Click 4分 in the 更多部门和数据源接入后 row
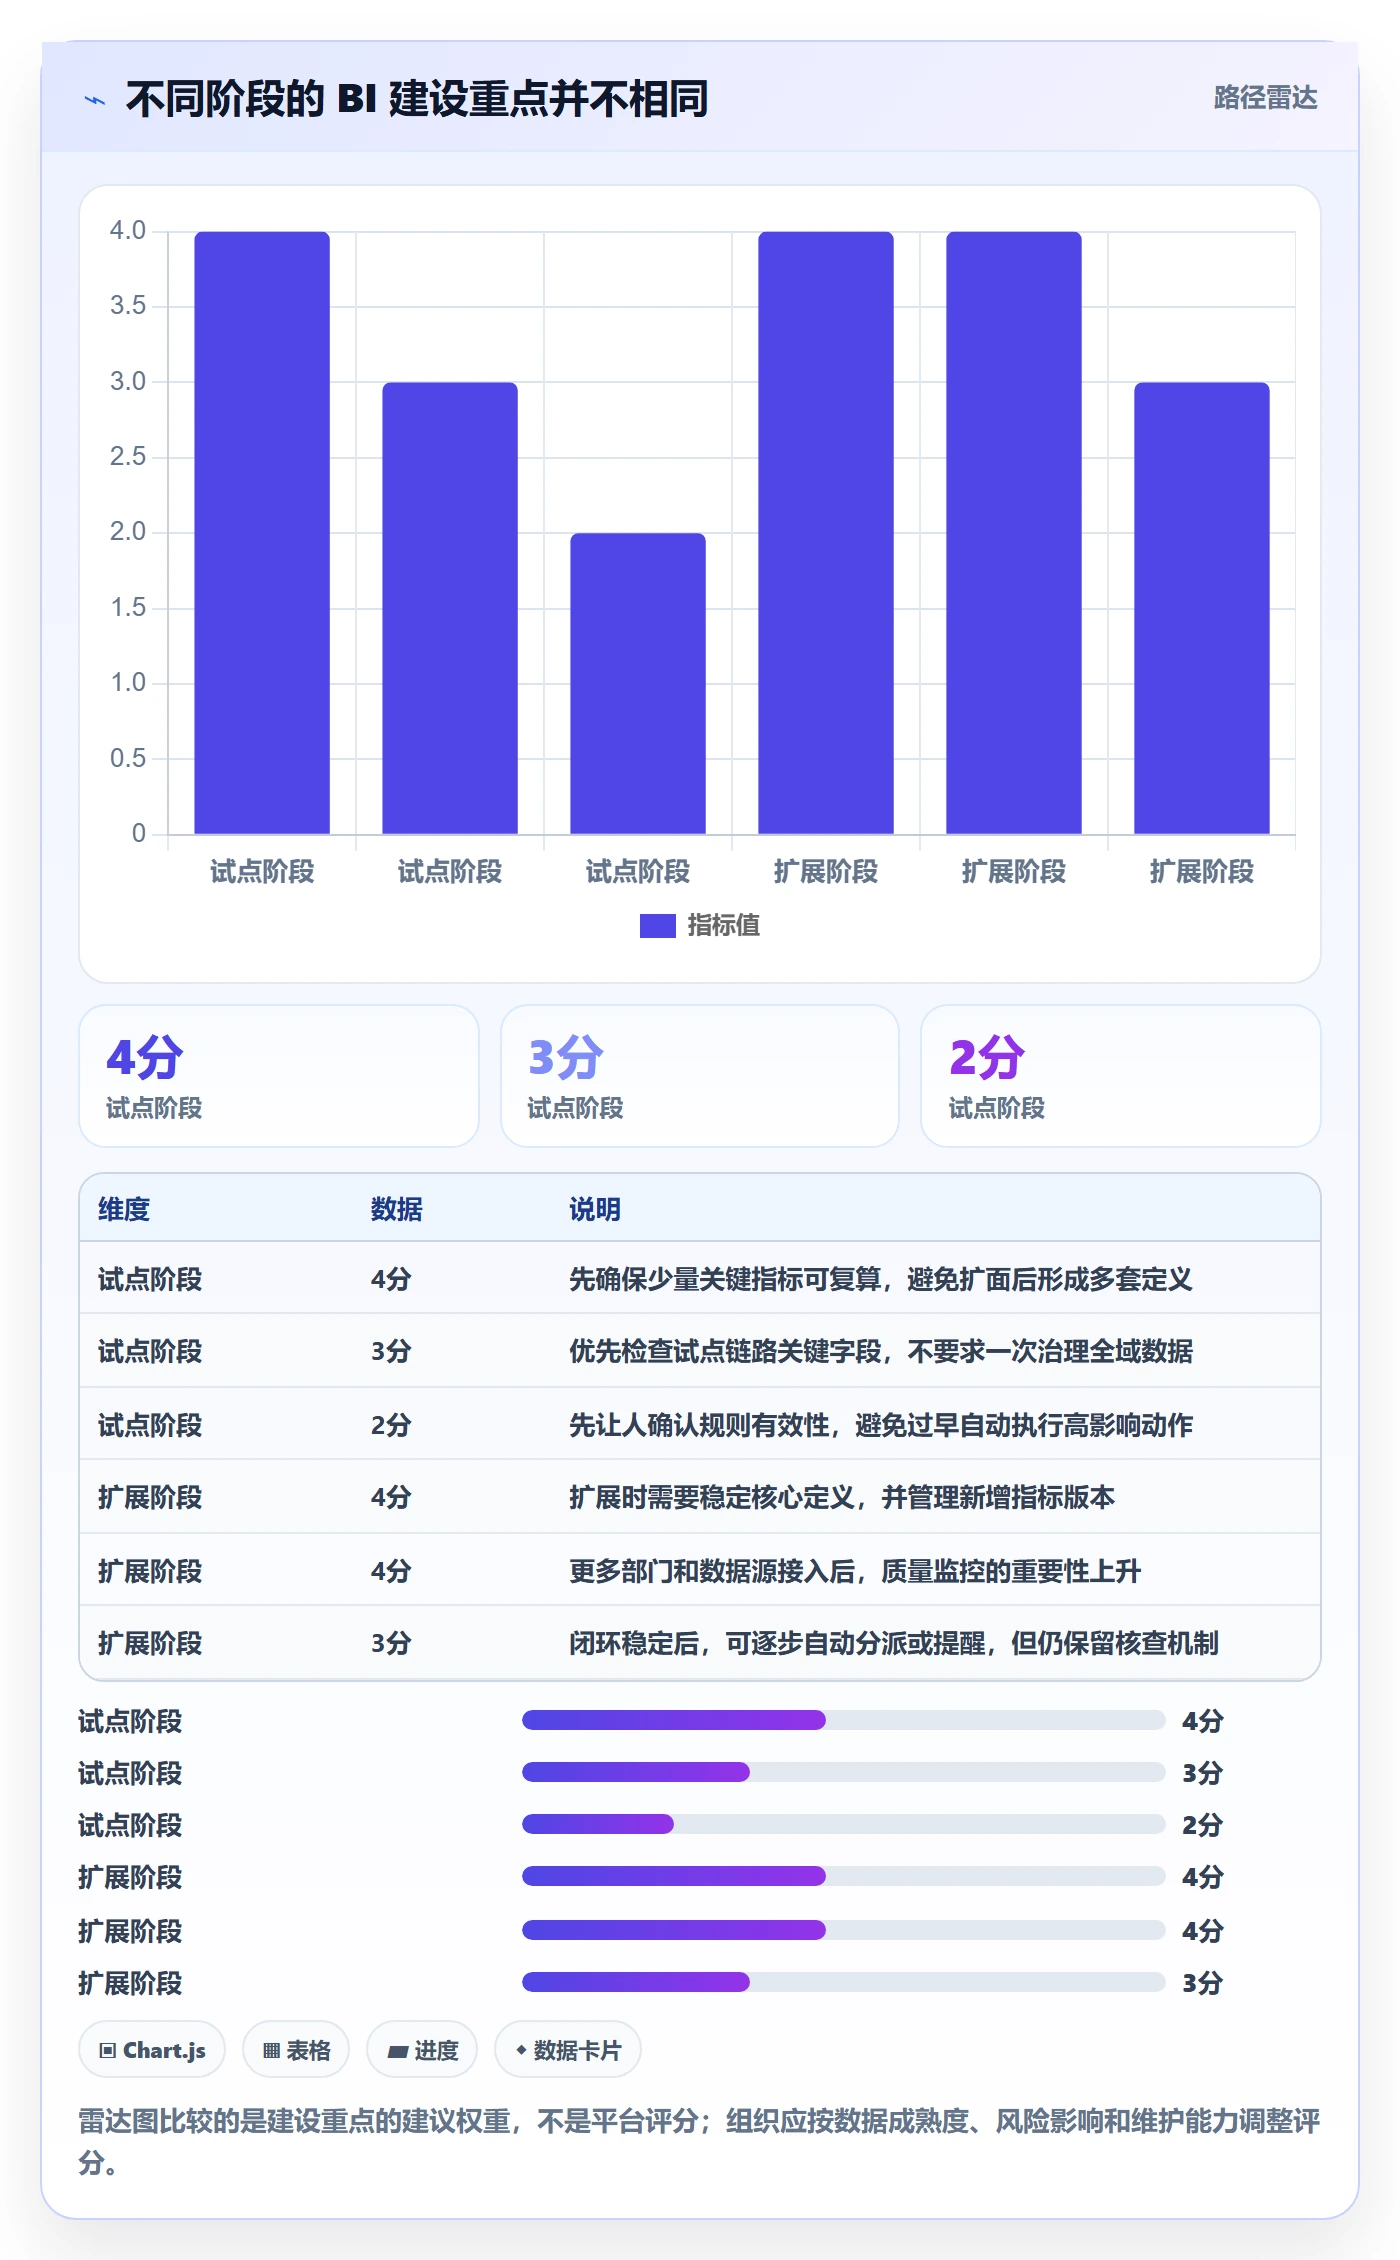 pos(391,1571)
